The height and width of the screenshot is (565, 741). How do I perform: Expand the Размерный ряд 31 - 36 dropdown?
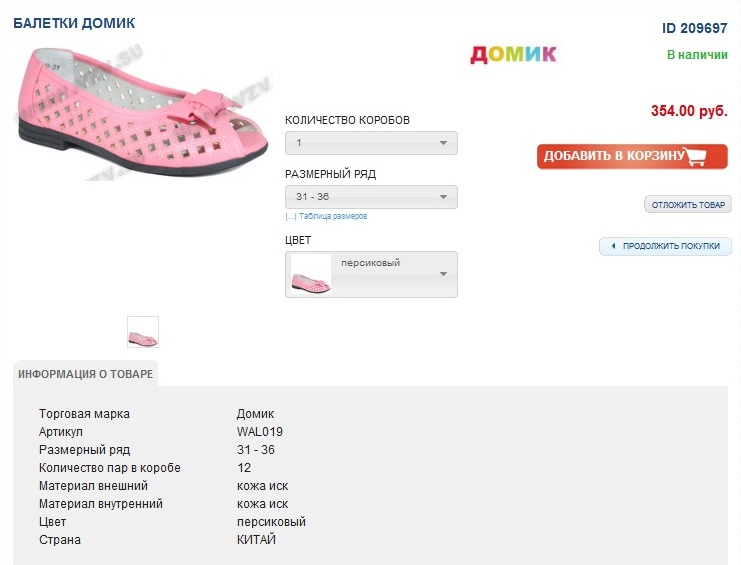click(371, 197)
